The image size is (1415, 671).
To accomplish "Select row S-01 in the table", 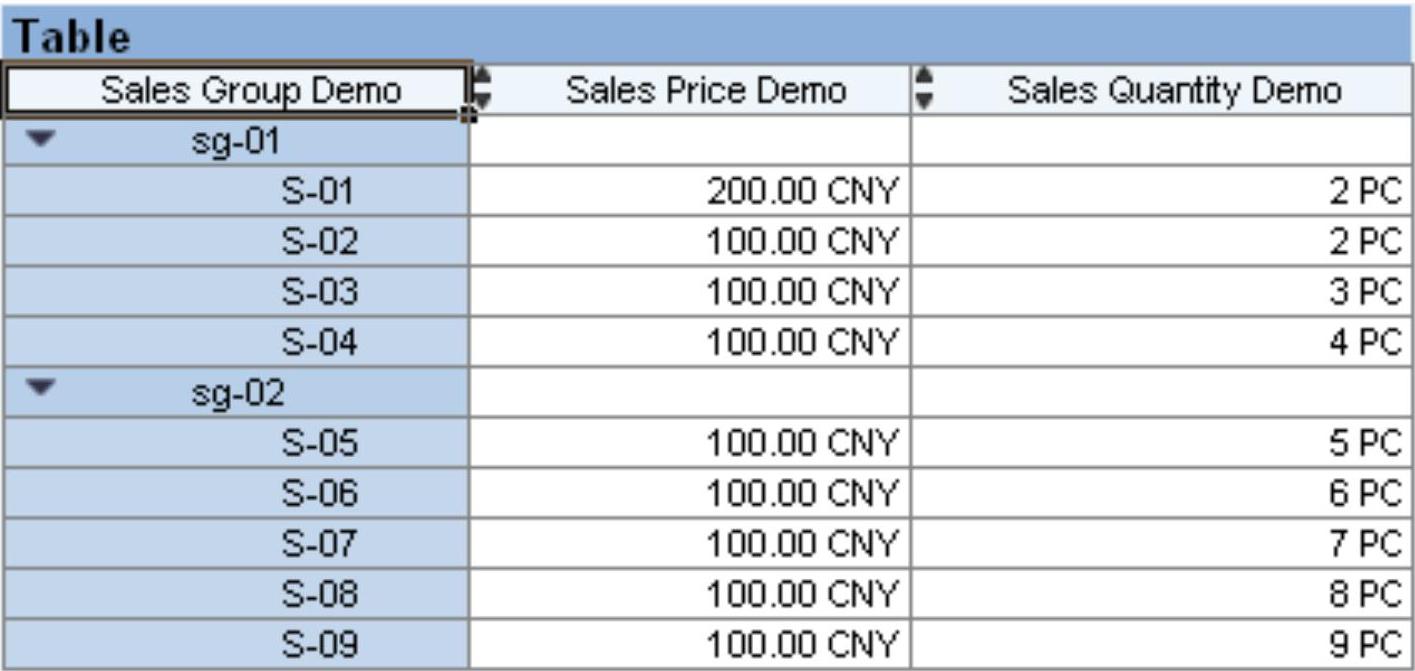I will pyautogui.click(x=318, y=192).
